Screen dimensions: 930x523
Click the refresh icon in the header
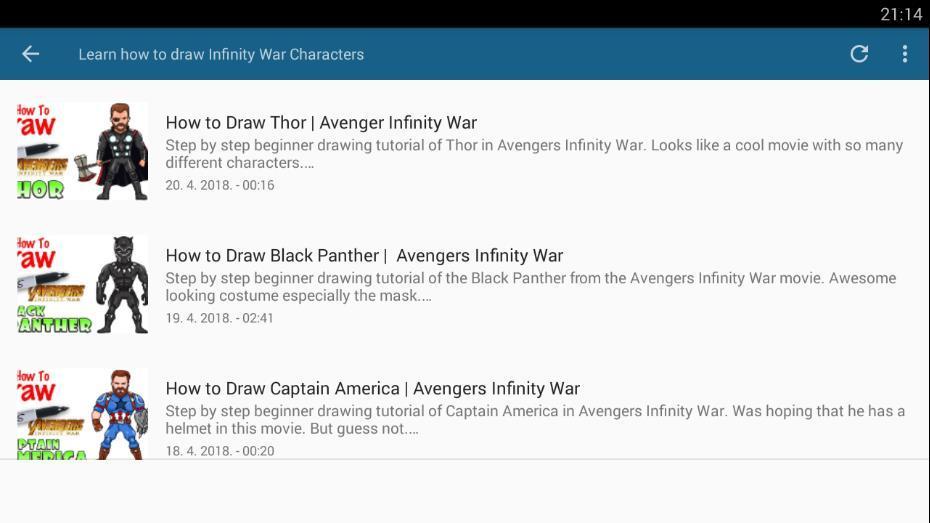(859, 54)
